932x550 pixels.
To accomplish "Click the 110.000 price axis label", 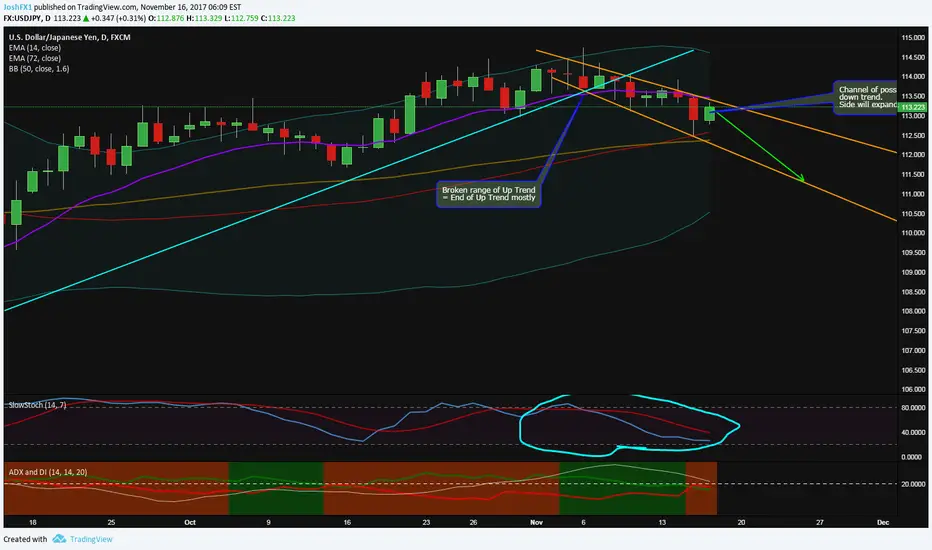I will [x=913, y=232].
